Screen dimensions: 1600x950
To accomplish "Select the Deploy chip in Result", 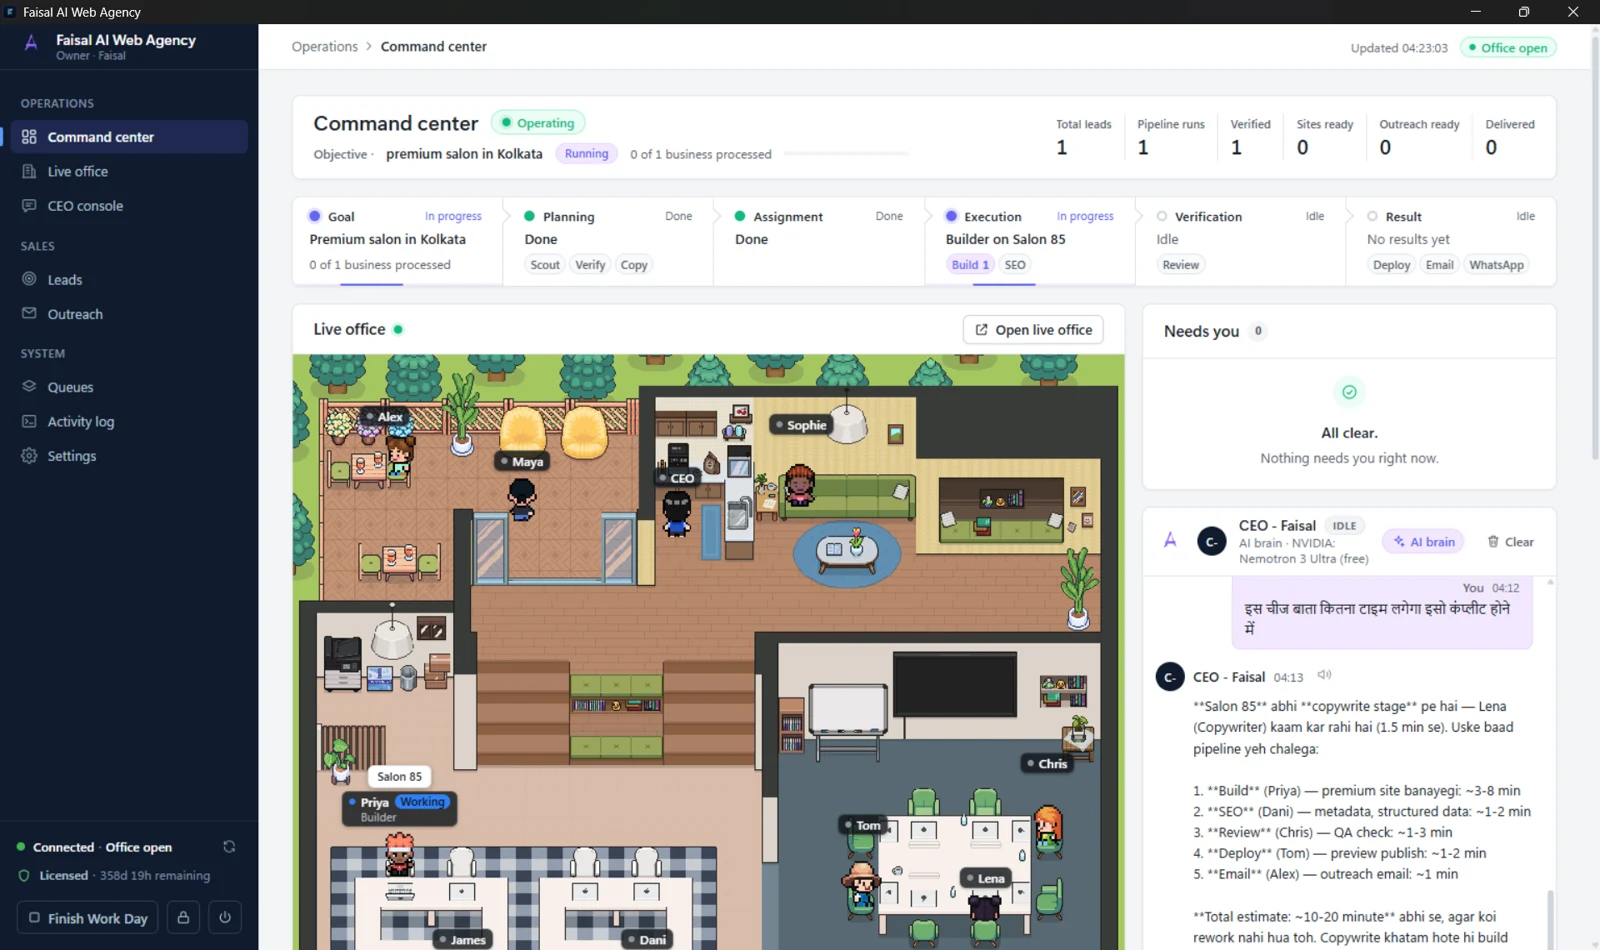I will click(x=1391, y=265).
